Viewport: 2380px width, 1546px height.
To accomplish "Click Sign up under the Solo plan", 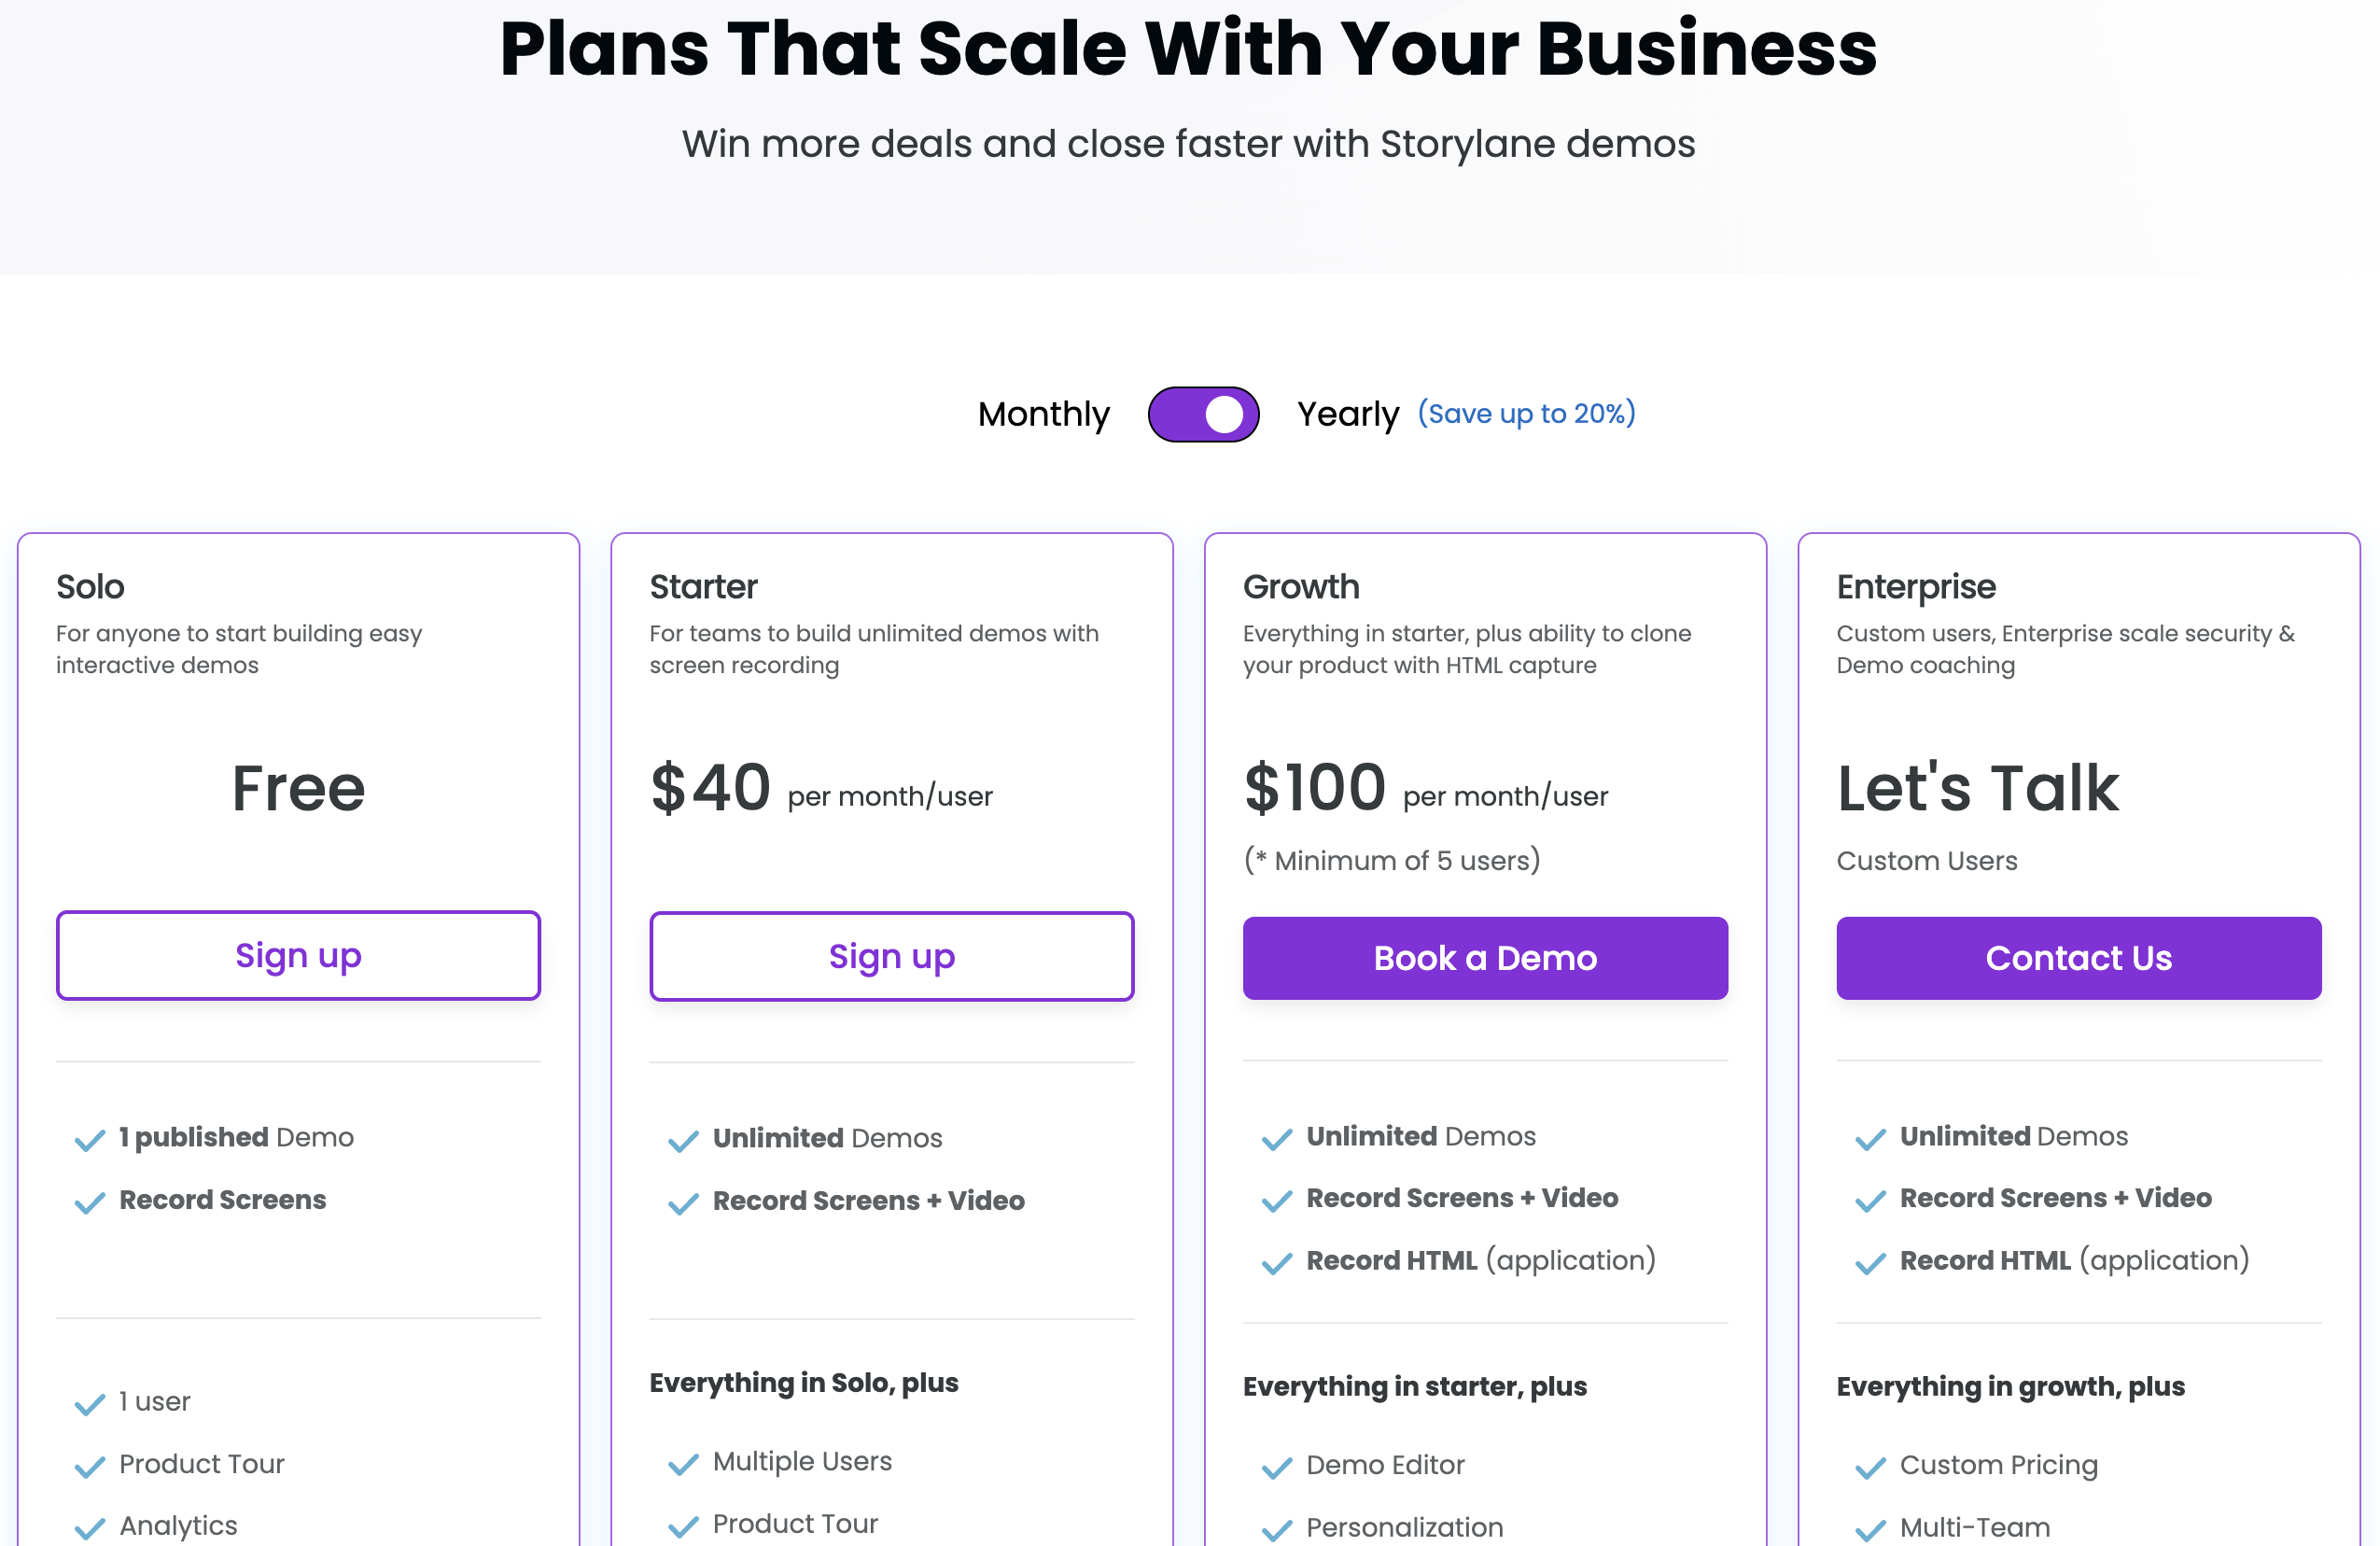I will (298, 955).
